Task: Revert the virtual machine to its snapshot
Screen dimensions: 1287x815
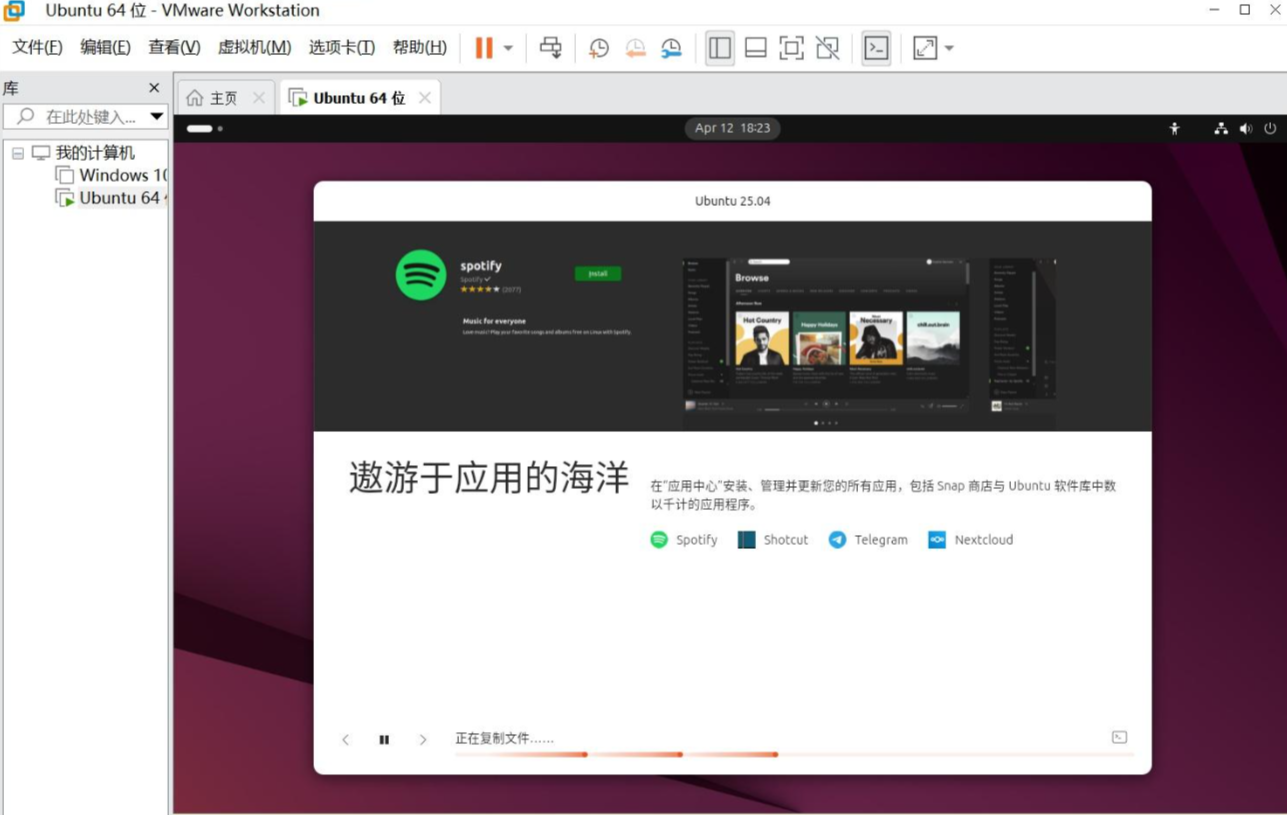Action: [635, 48]
